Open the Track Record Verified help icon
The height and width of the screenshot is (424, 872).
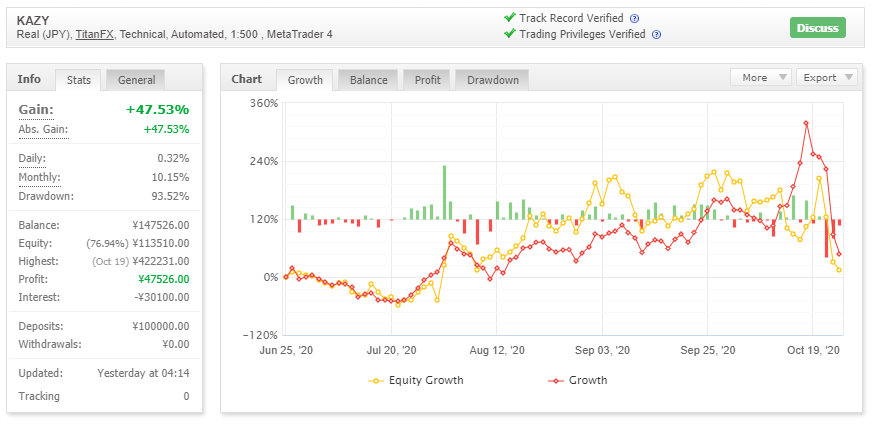[635, 18]
